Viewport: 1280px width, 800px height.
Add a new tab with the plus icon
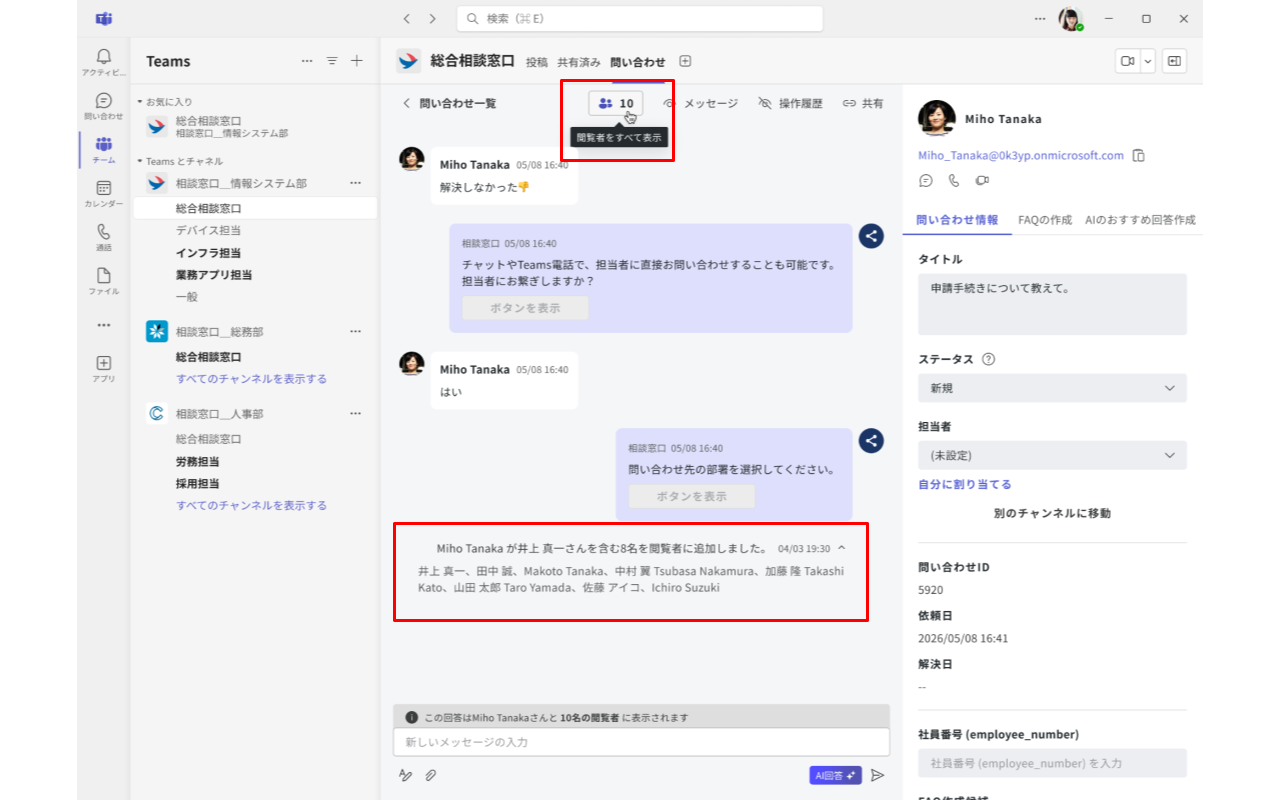pos(686,62)
